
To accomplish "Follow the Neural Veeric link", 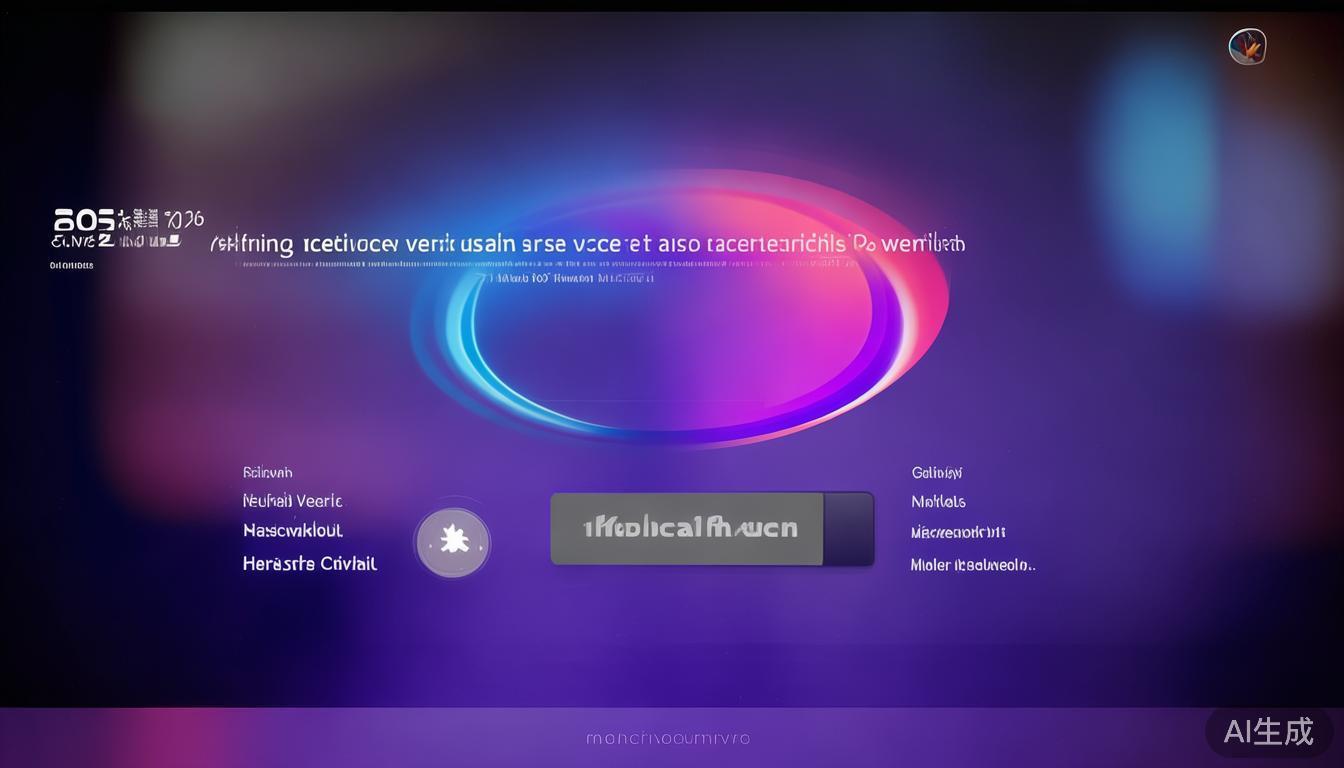I will (293, 500).
